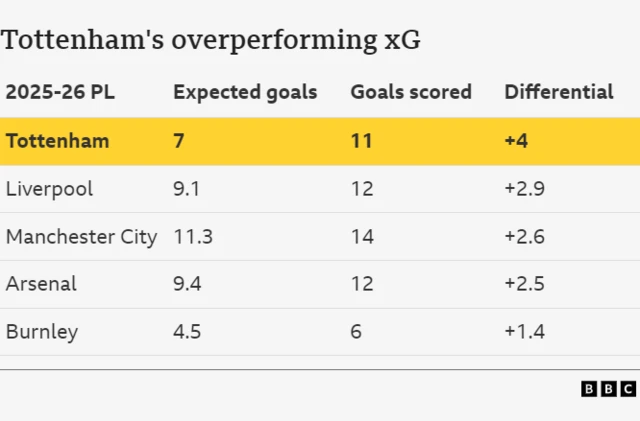Click the BBC logo

pyautogui.click(x=607, y=389)
